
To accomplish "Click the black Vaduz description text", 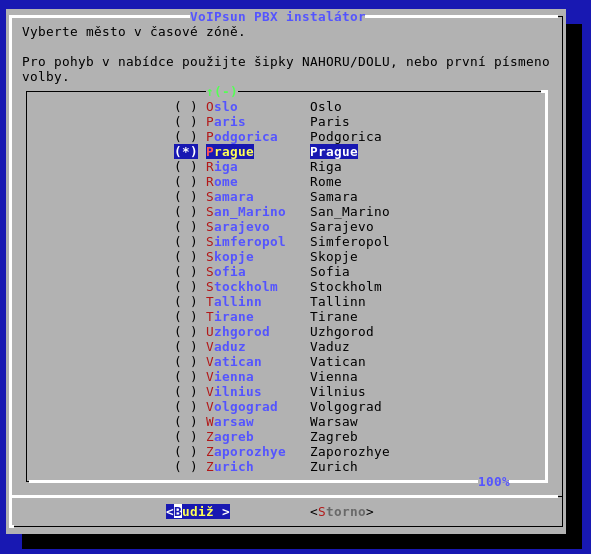I will 330,347.
